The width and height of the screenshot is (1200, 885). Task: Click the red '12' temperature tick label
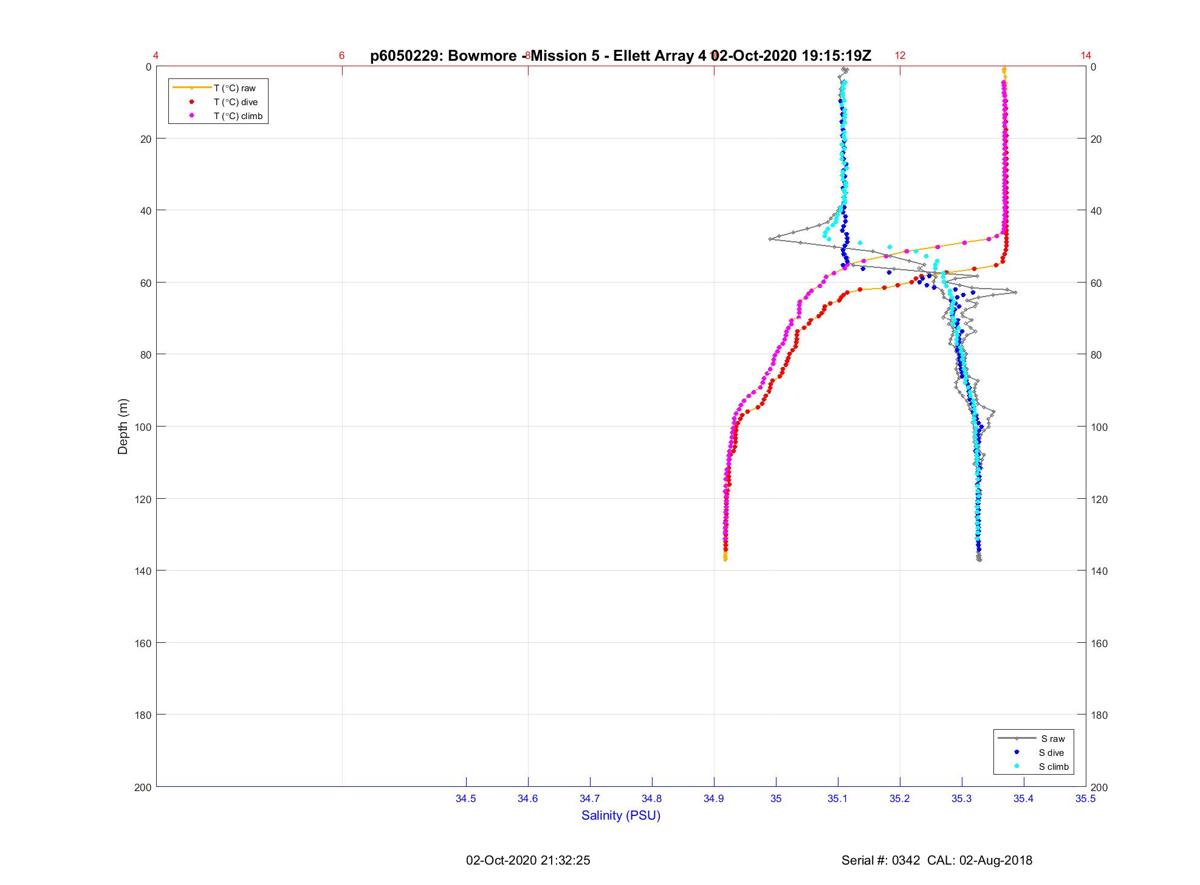coord(900,56)
